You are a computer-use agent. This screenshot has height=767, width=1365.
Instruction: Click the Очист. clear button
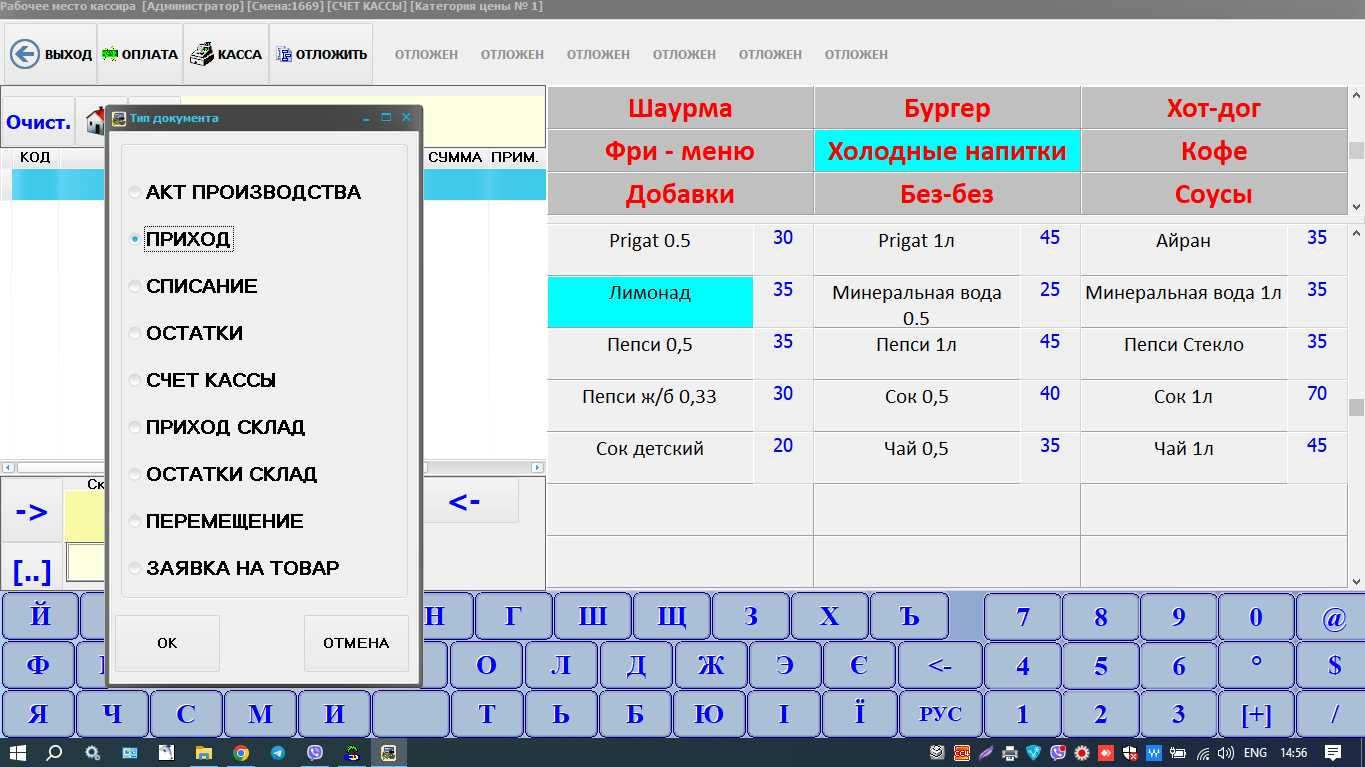[38, 123]
